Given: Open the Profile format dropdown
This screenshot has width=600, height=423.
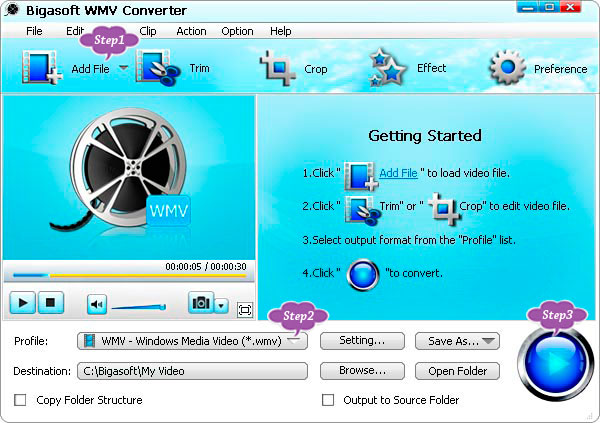Looking at the screenshot, I should pos(192,341).
